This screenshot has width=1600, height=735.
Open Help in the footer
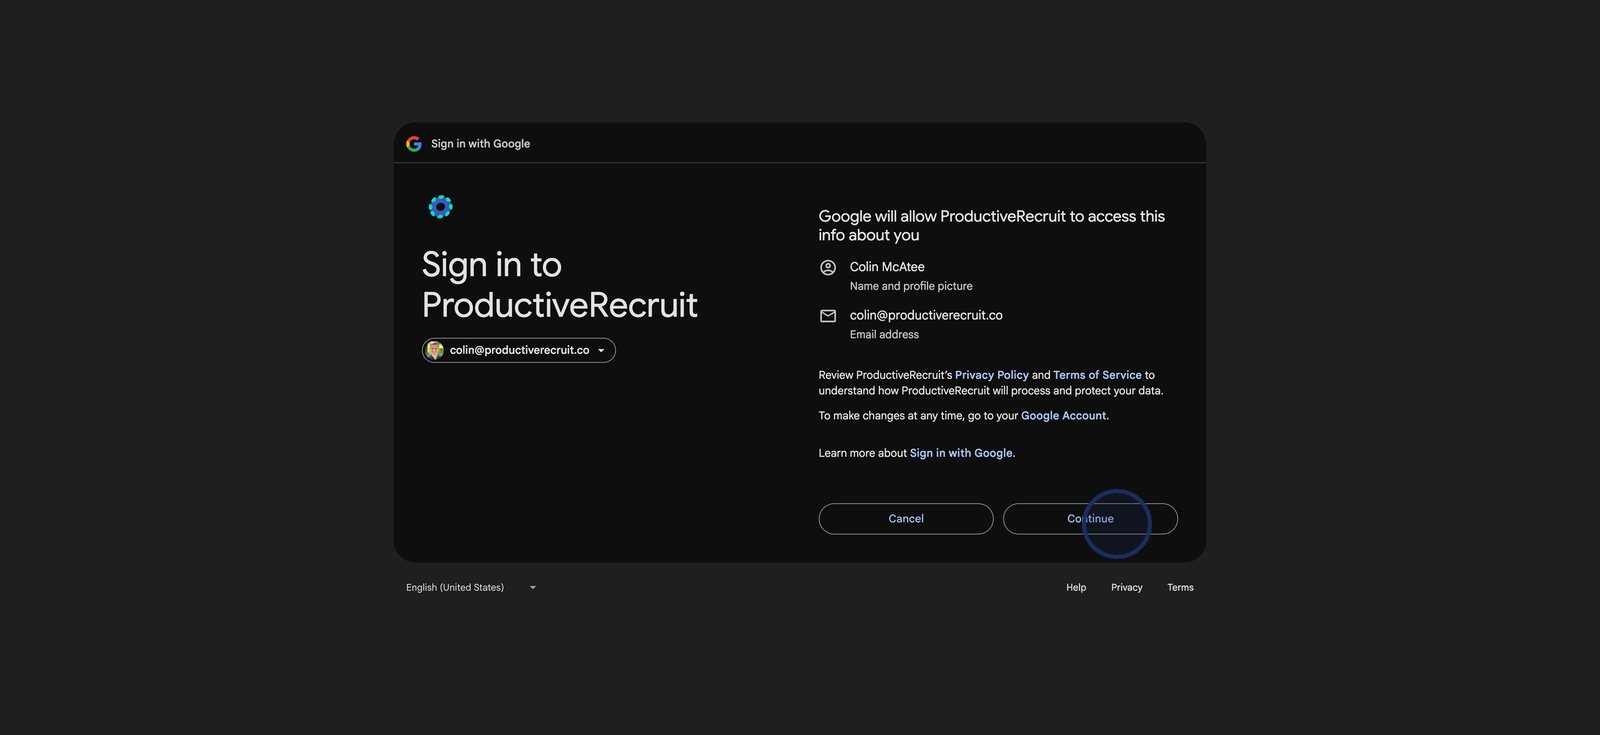tap(1076, 588)
